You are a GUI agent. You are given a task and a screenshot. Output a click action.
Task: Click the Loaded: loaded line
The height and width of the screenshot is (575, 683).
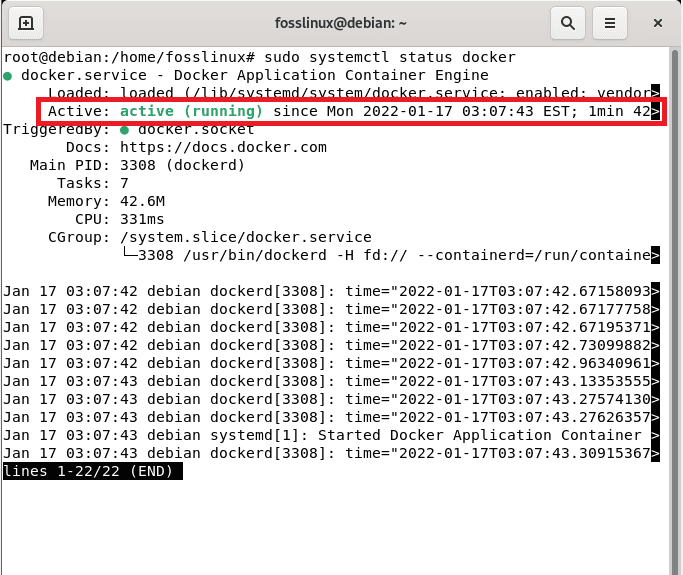(354, 93)
